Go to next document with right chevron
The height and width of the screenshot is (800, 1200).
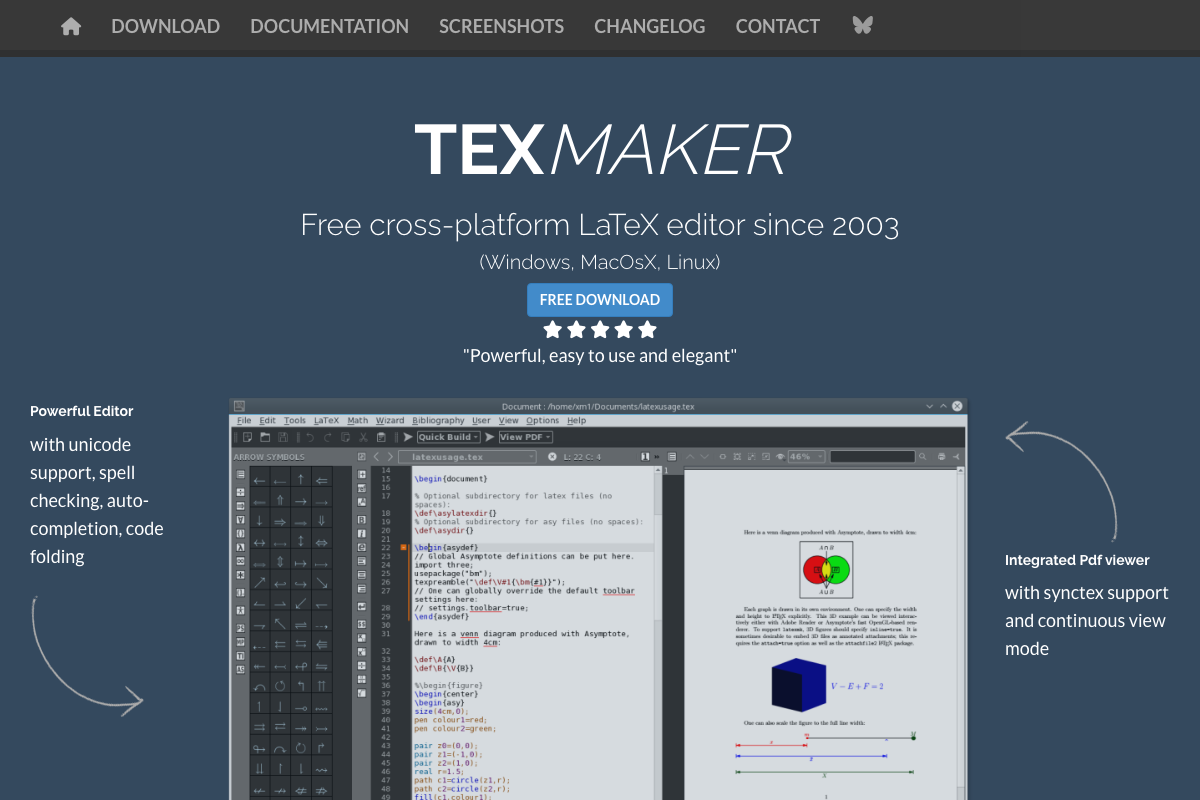(x=390, y=457)
